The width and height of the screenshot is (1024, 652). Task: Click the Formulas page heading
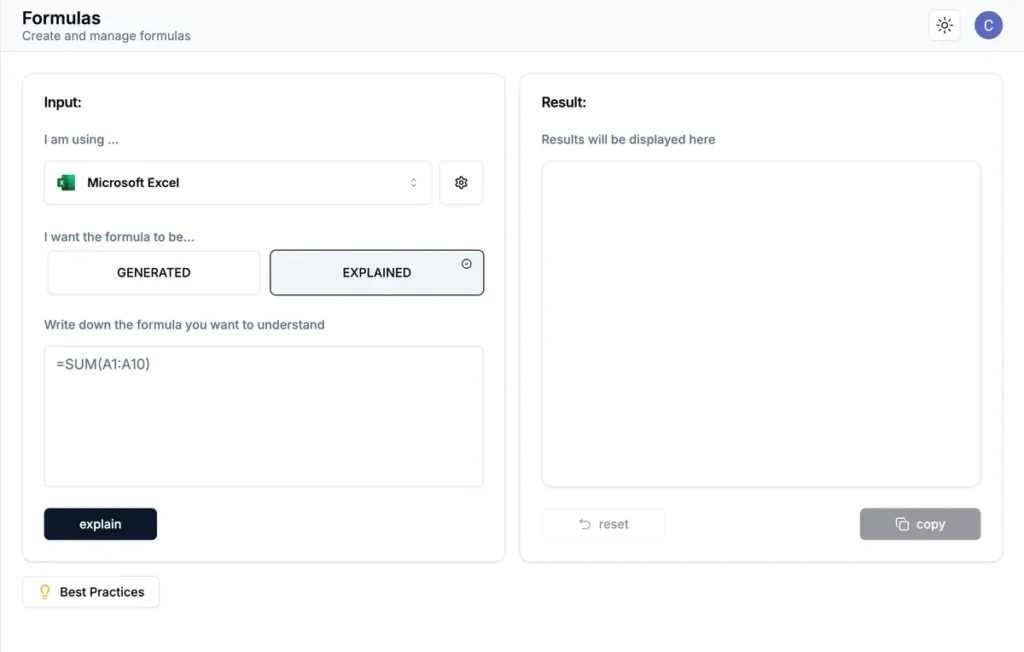[61, 18]
